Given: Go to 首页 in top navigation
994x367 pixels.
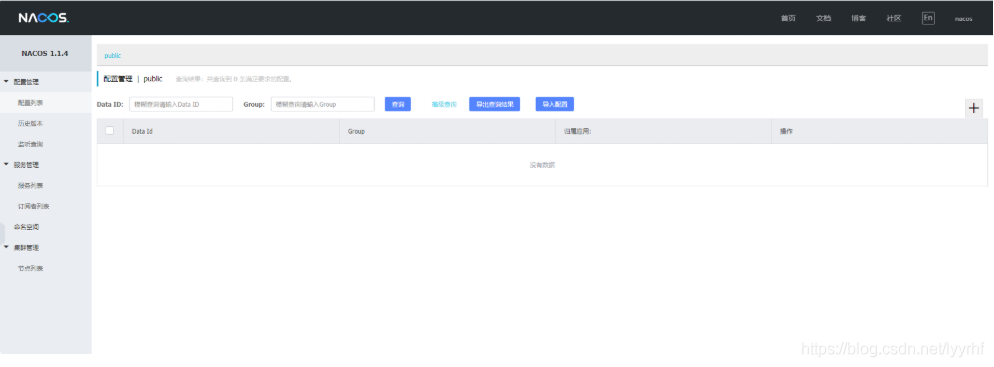Looking at the screenshot, I should point(788,18).
